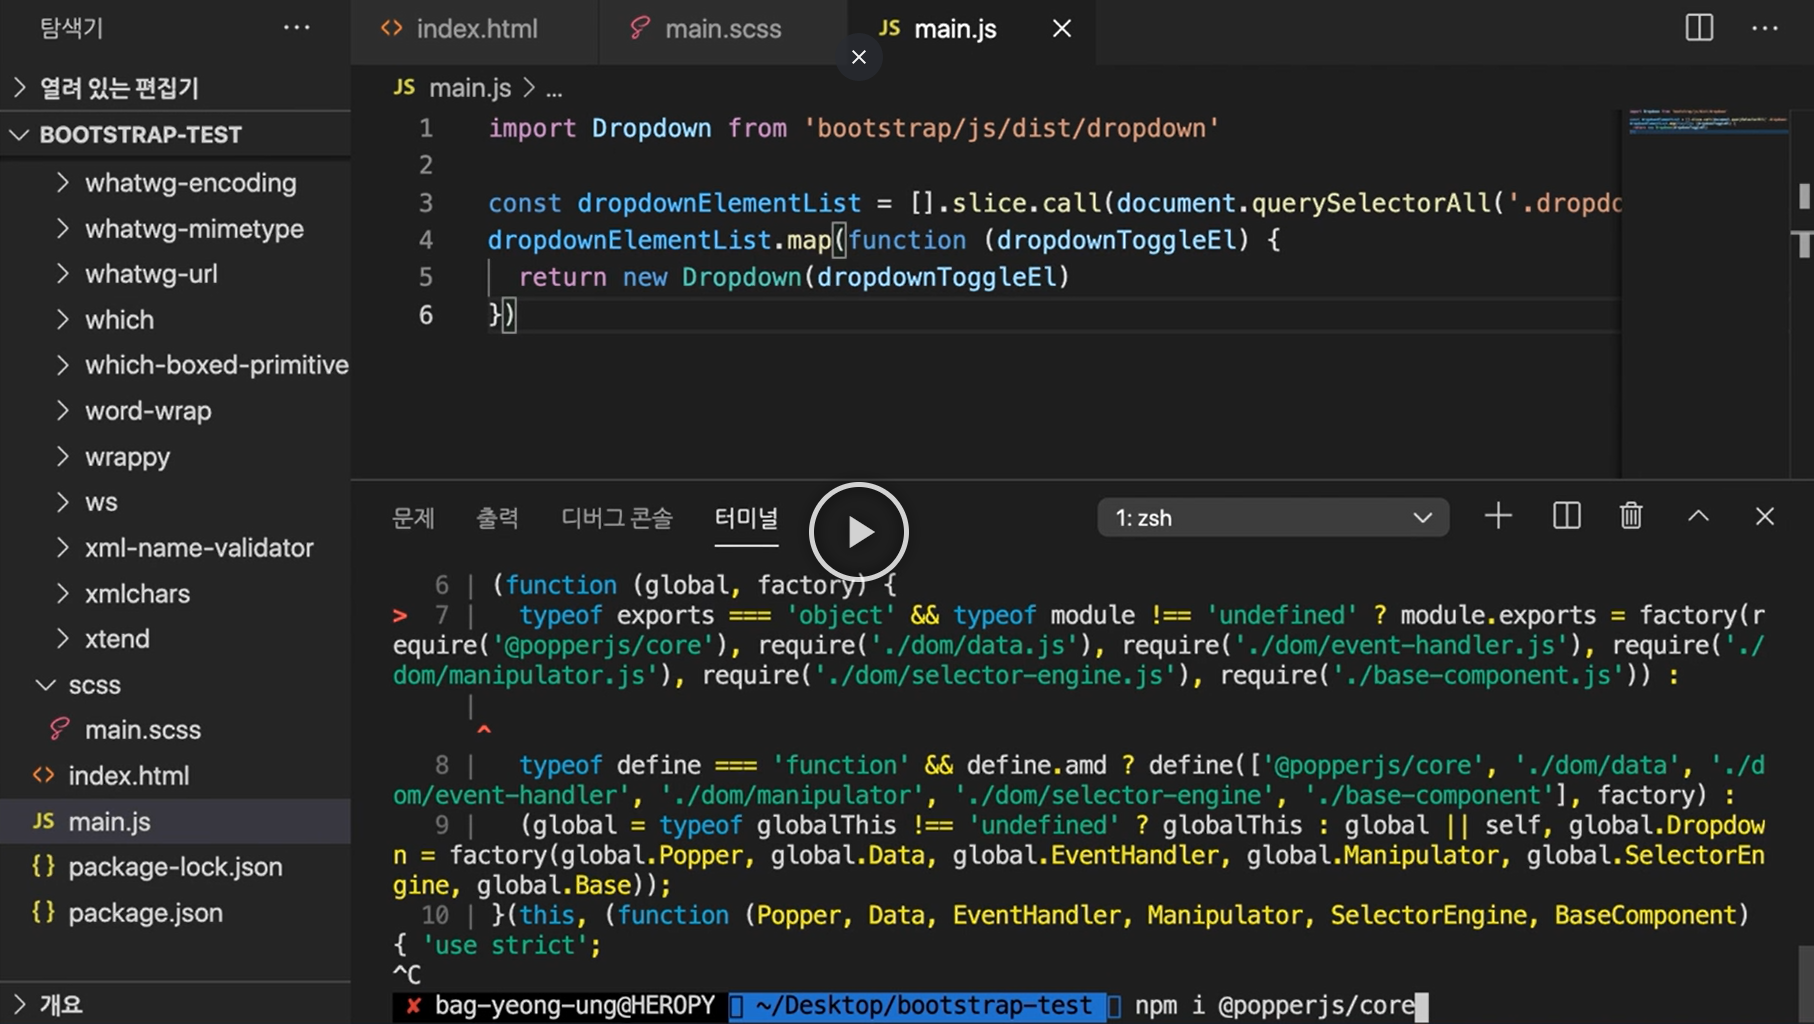The height and width of the screenshot is (1024, 1814).
Task: Kill terminal with trash icon
Action: 1631,517
